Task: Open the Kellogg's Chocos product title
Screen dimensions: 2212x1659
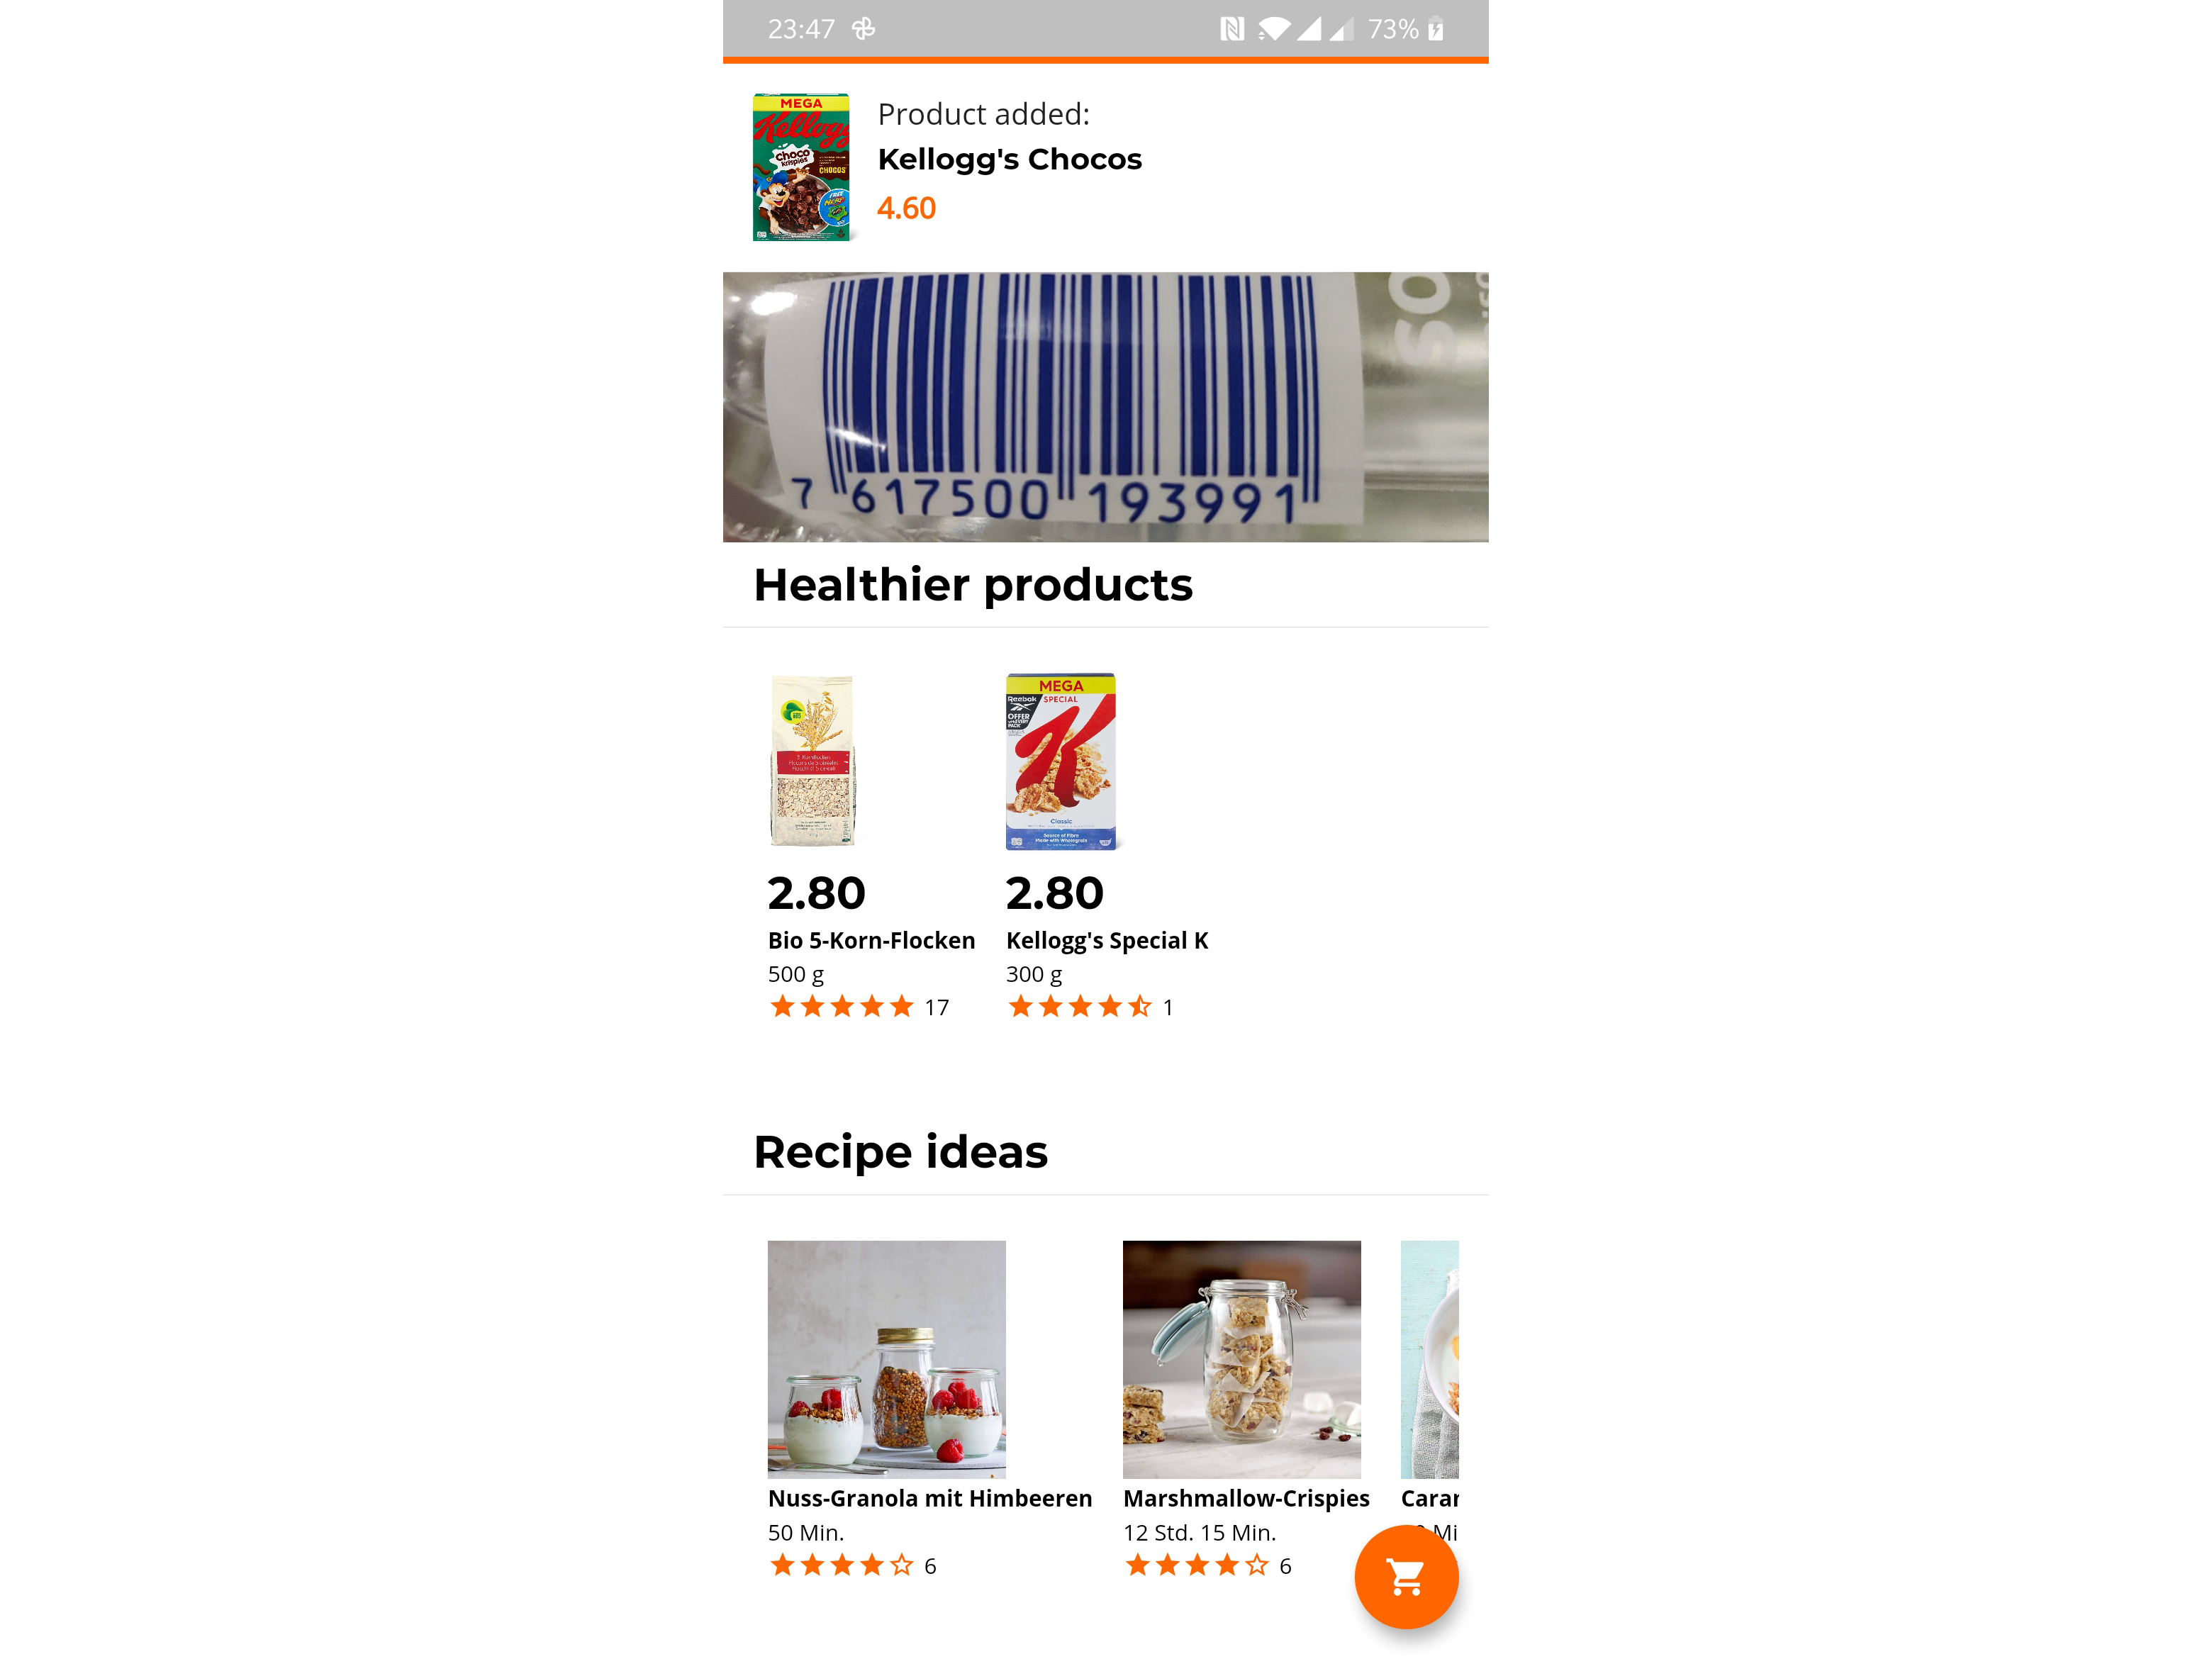Action: pos(1010,159)
